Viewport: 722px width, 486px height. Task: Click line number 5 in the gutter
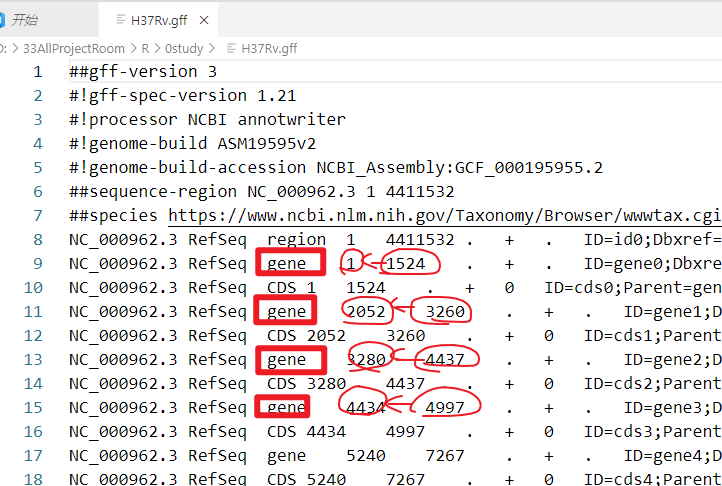(38, 168)
